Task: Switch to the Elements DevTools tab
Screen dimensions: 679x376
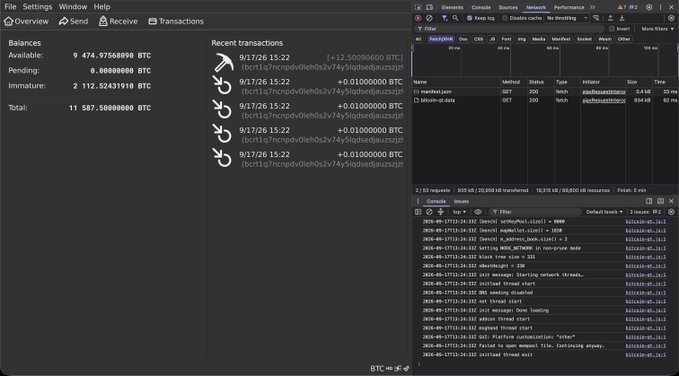Action: pos(452,7)
